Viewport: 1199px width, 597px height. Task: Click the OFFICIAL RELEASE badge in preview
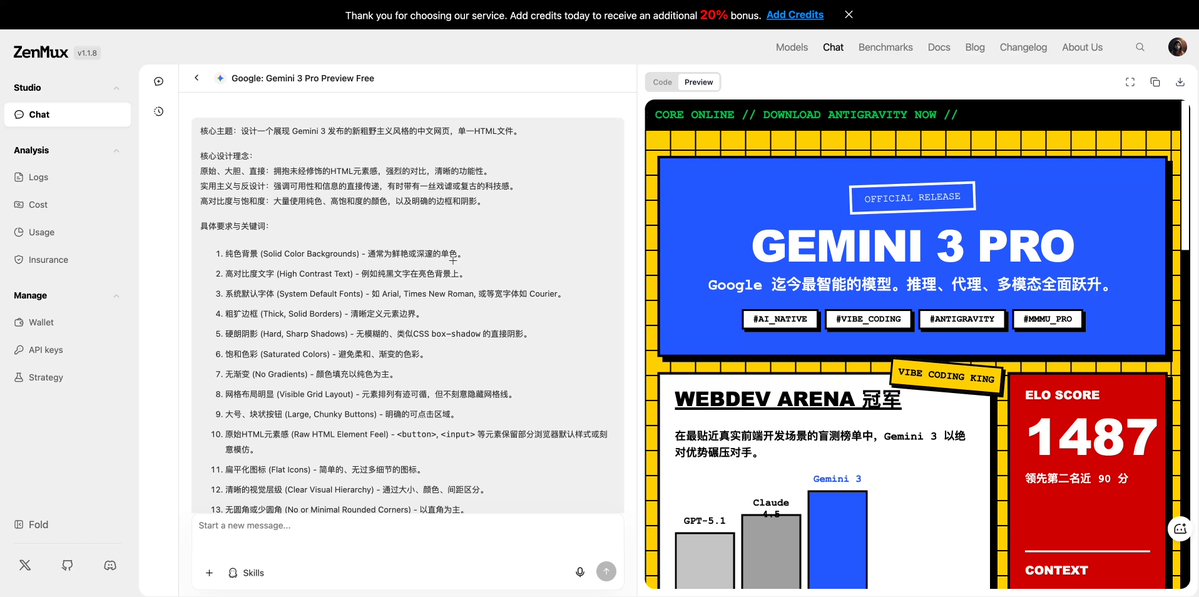coord(912,198)
